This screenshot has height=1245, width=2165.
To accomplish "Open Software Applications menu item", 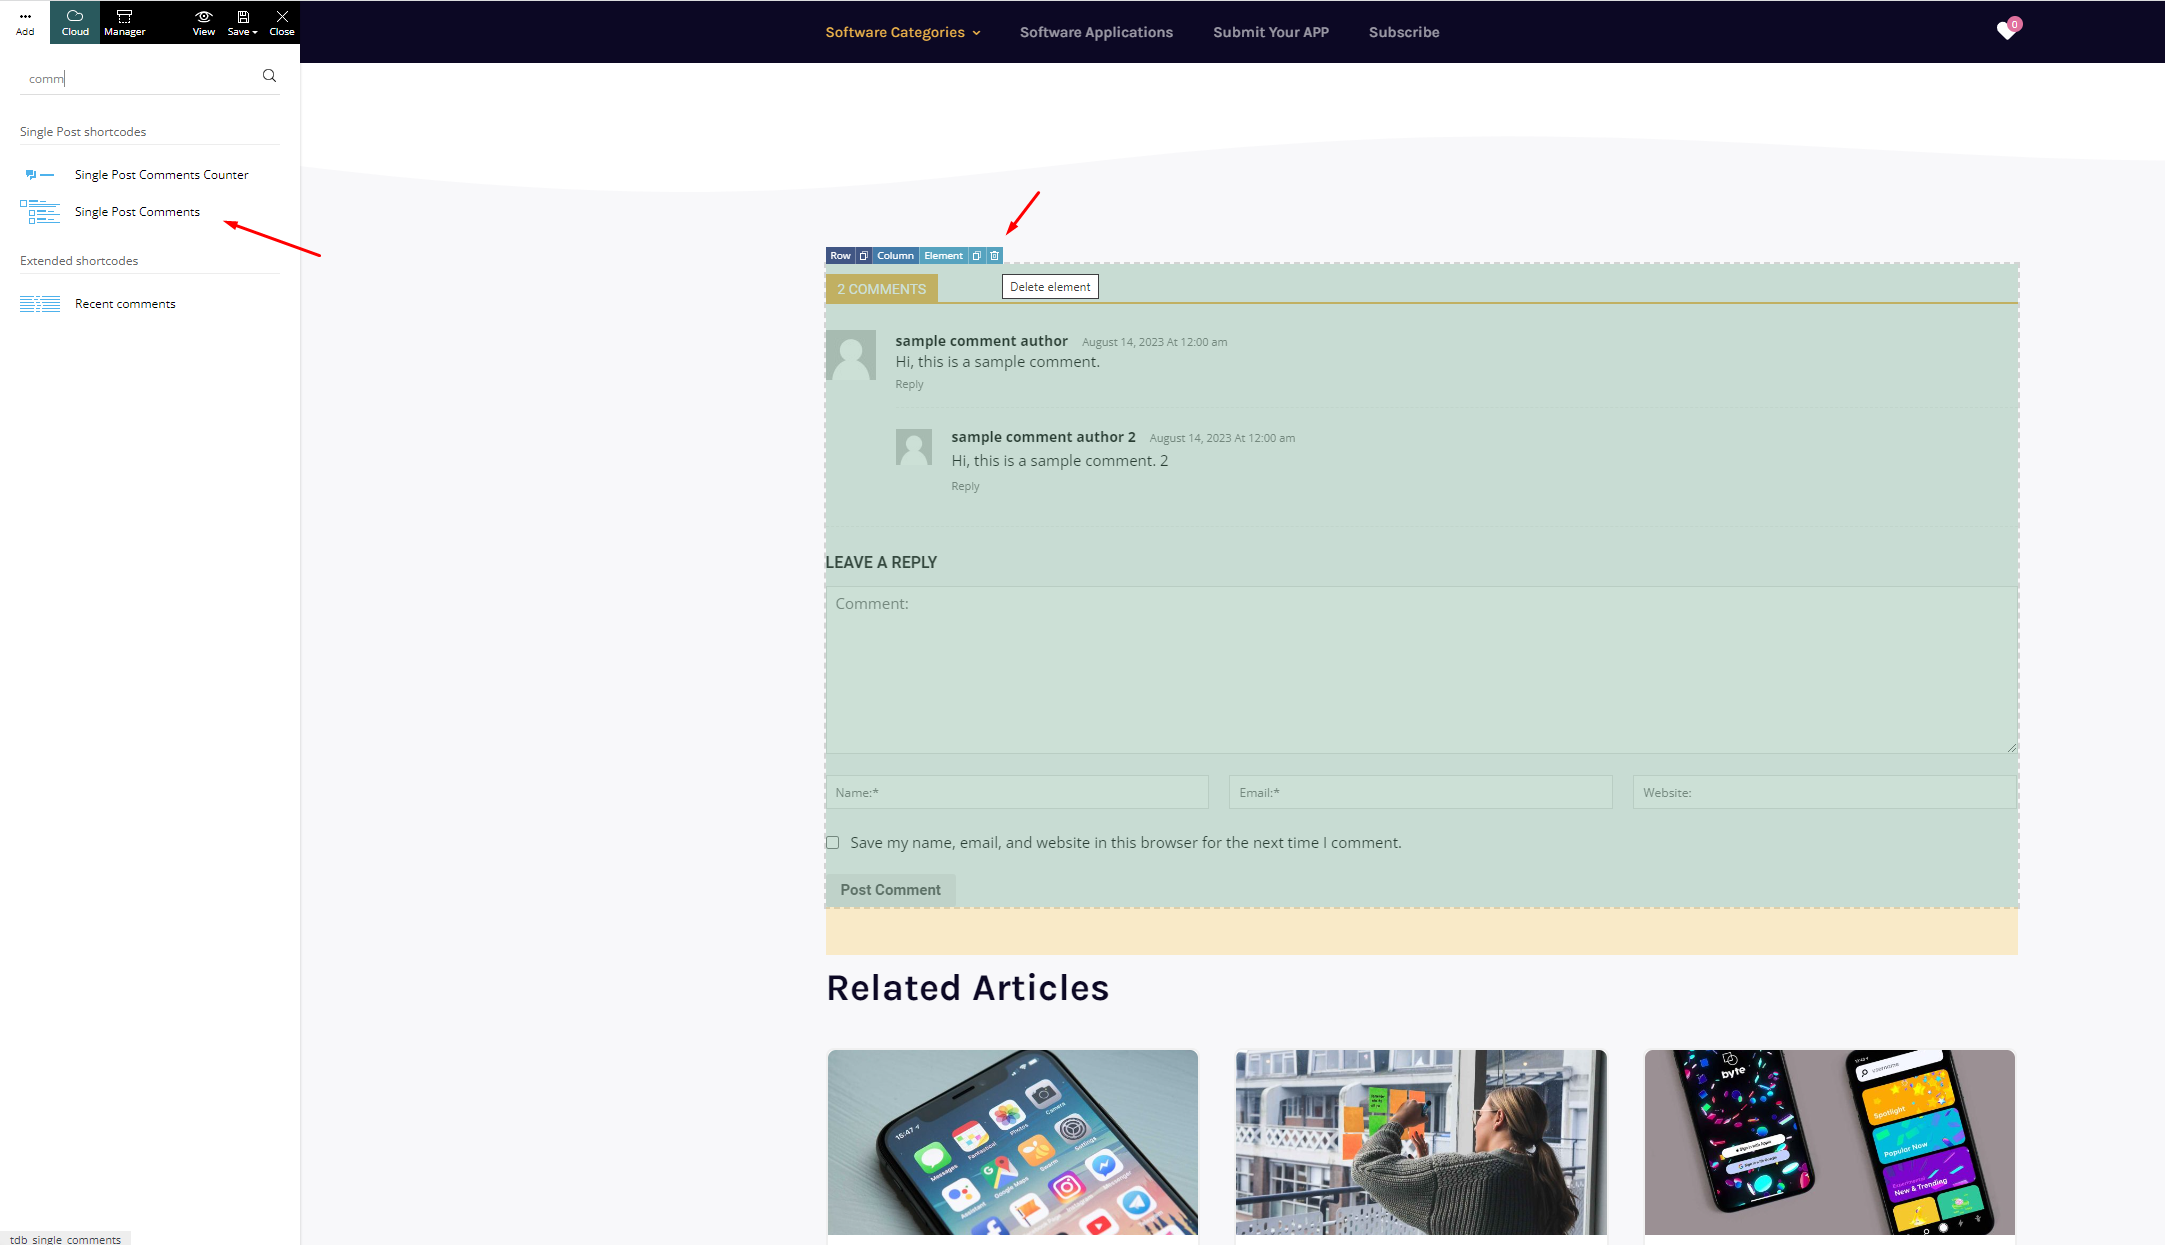I will click(1096, 32).
